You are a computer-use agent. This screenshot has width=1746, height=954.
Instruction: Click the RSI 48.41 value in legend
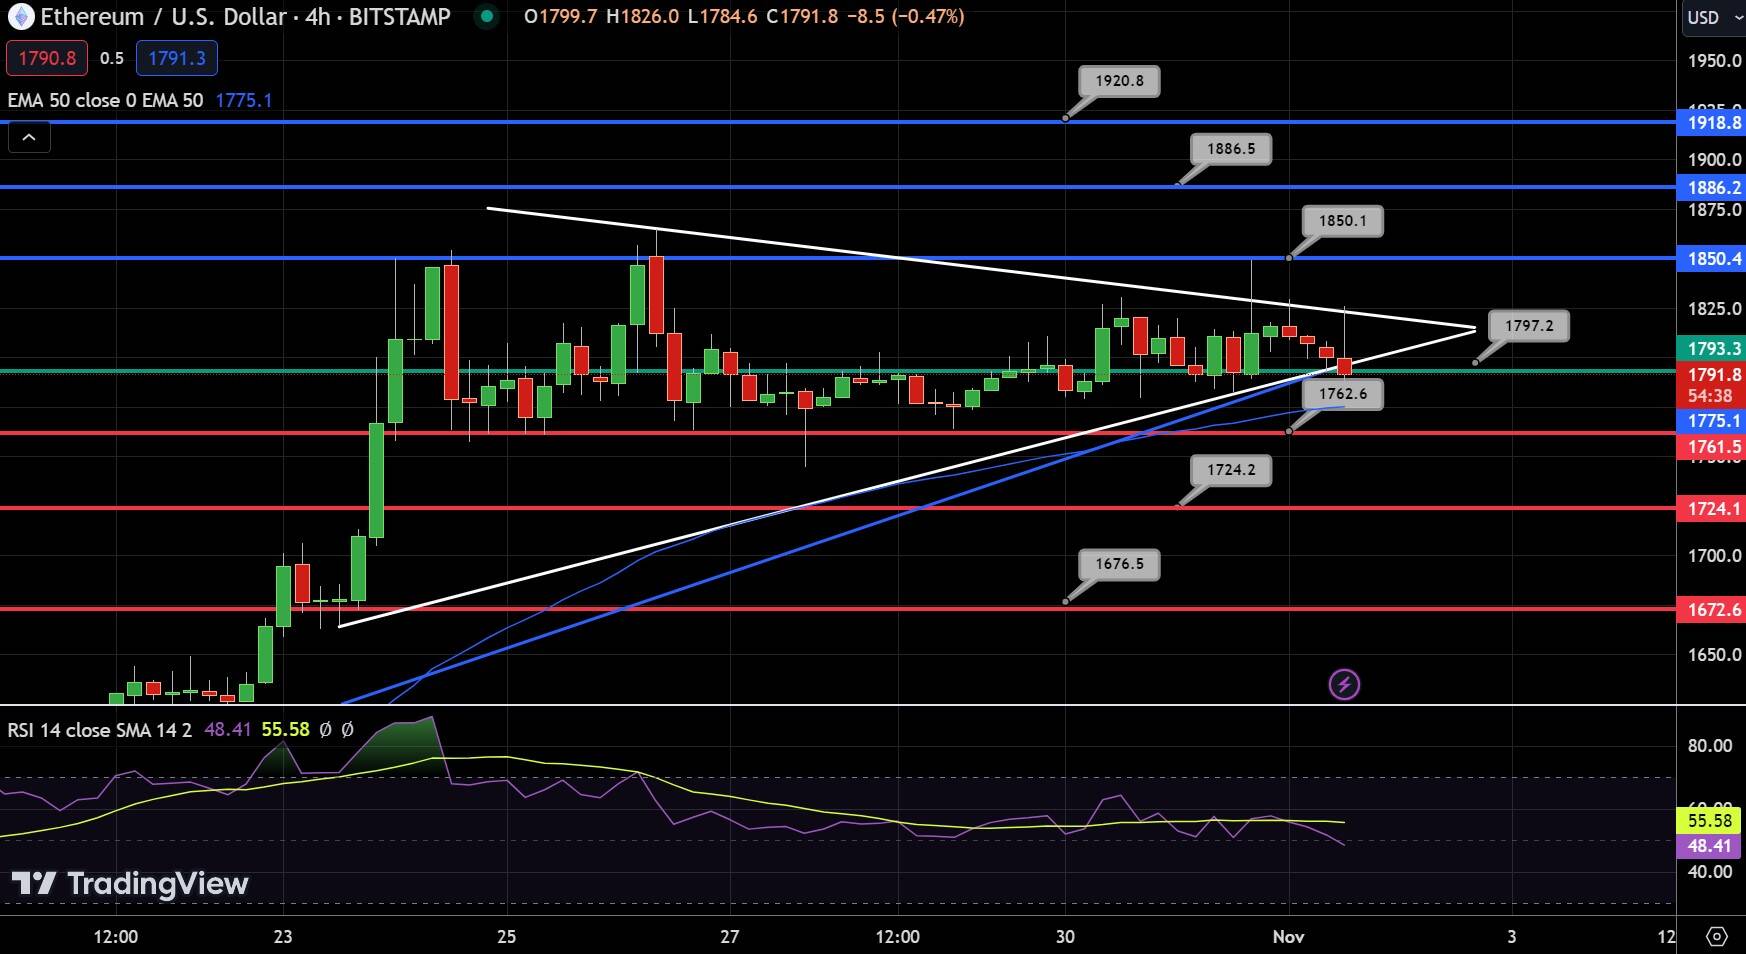(227, 730)
